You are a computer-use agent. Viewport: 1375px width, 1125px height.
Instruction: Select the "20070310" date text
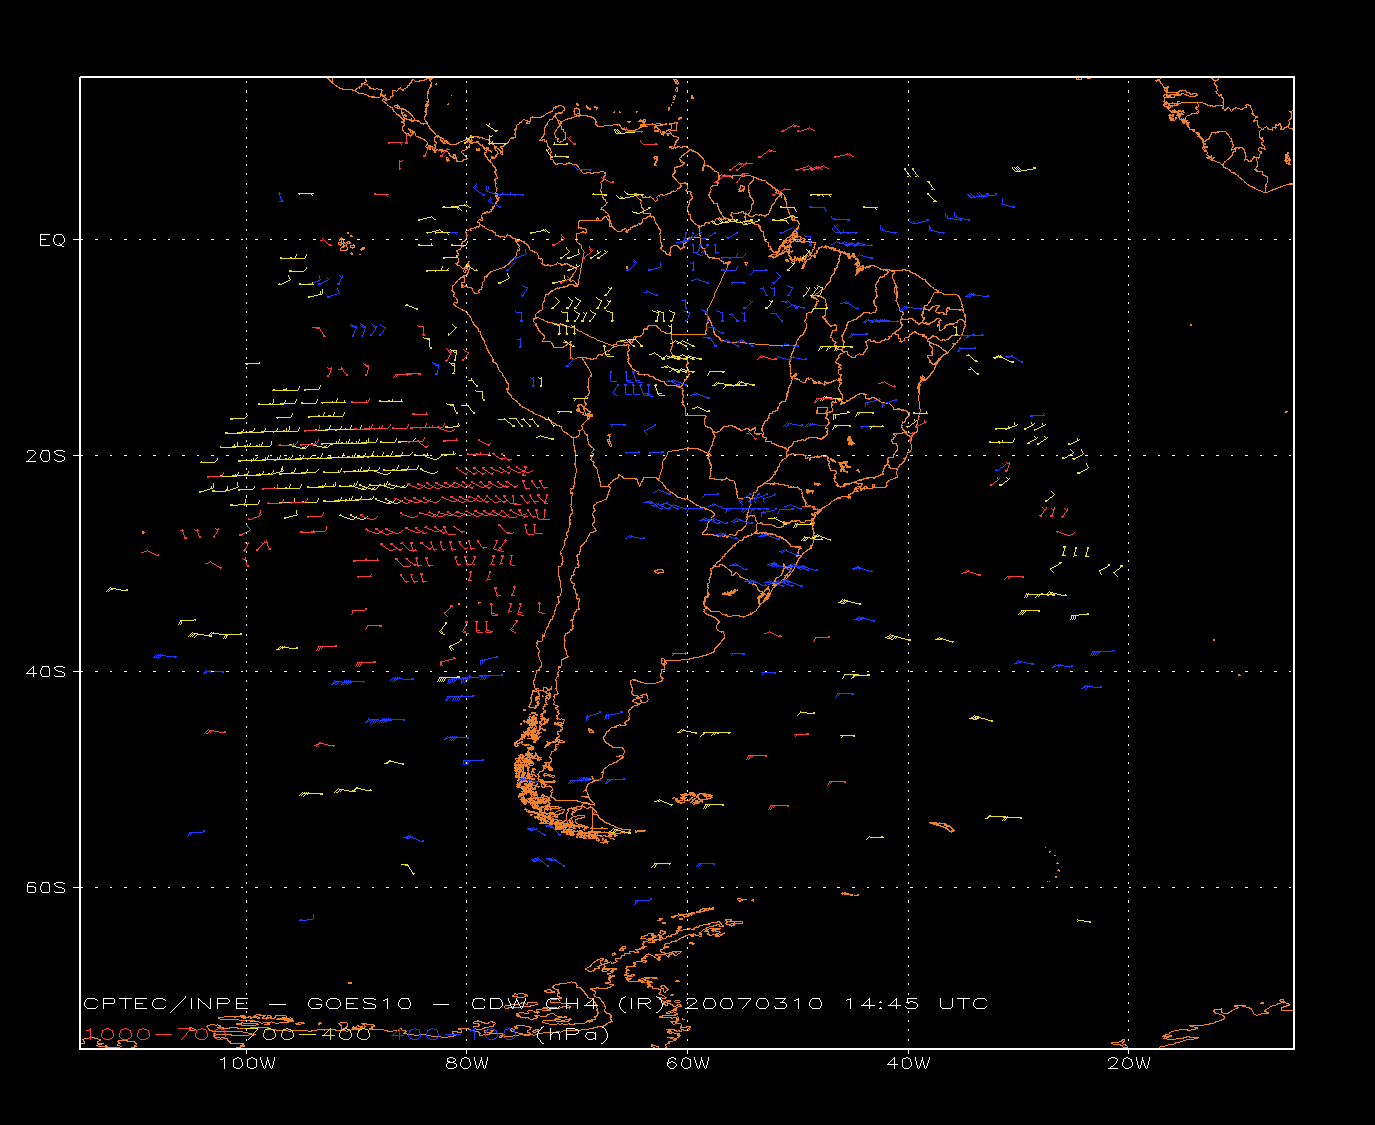753,1003
